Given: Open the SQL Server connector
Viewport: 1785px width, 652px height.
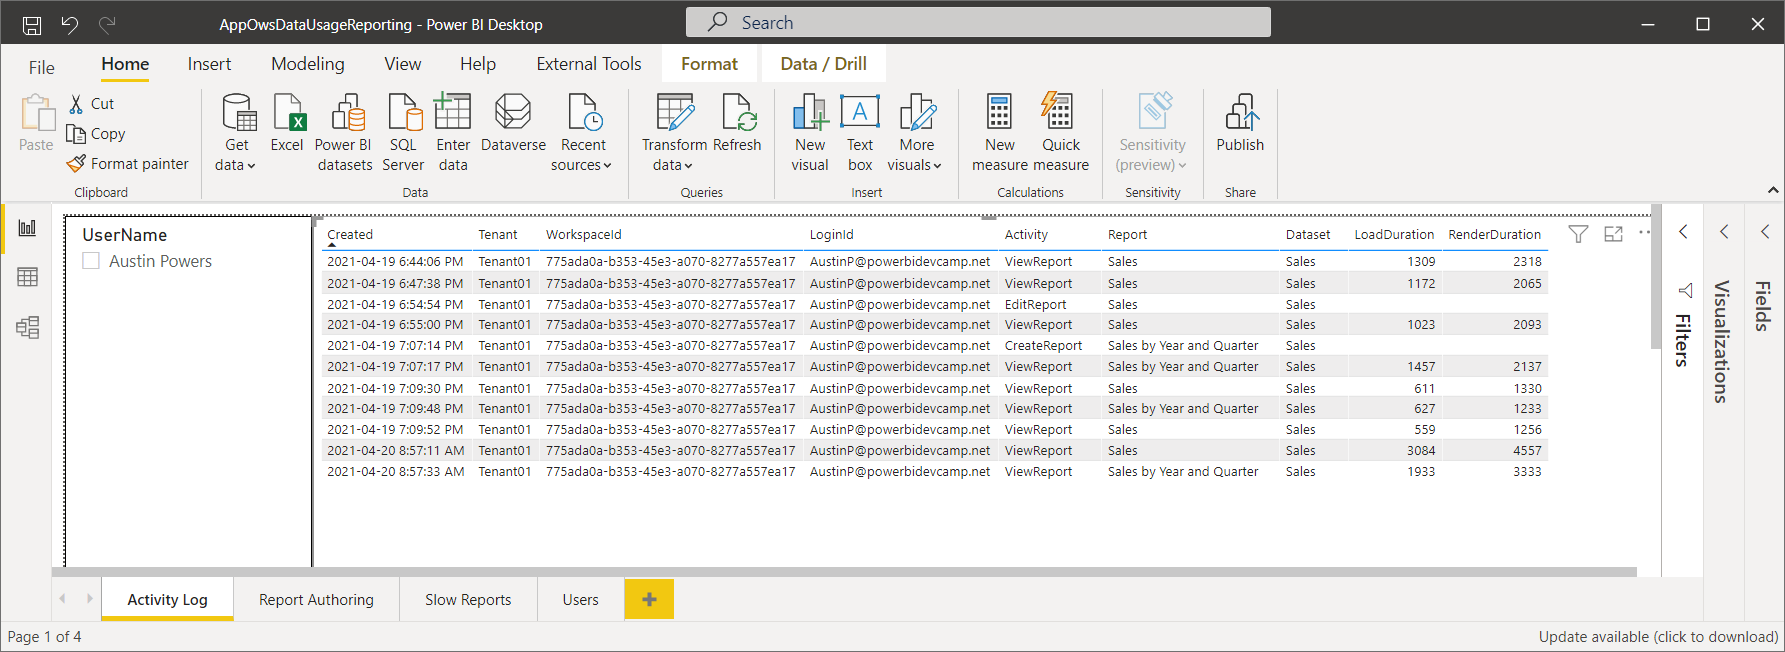Looking at the screenshot, I should pos(403,133).
